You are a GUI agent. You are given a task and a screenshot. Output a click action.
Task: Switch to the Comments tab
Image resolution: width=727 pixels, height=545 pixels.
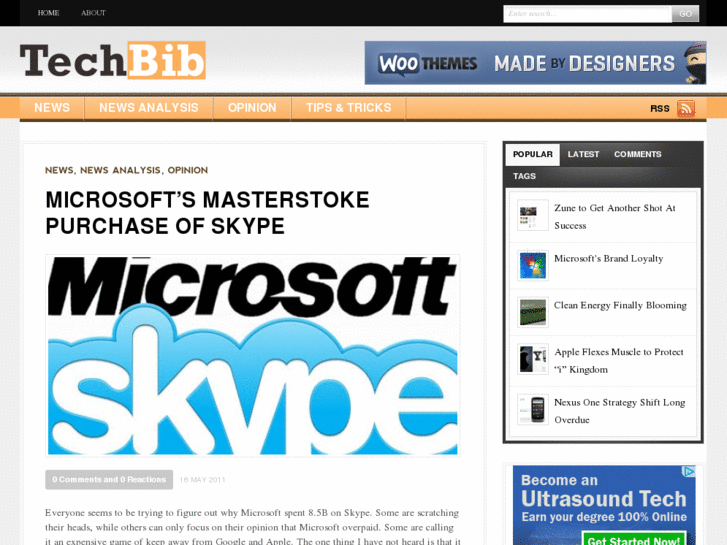tap(638, 154)
